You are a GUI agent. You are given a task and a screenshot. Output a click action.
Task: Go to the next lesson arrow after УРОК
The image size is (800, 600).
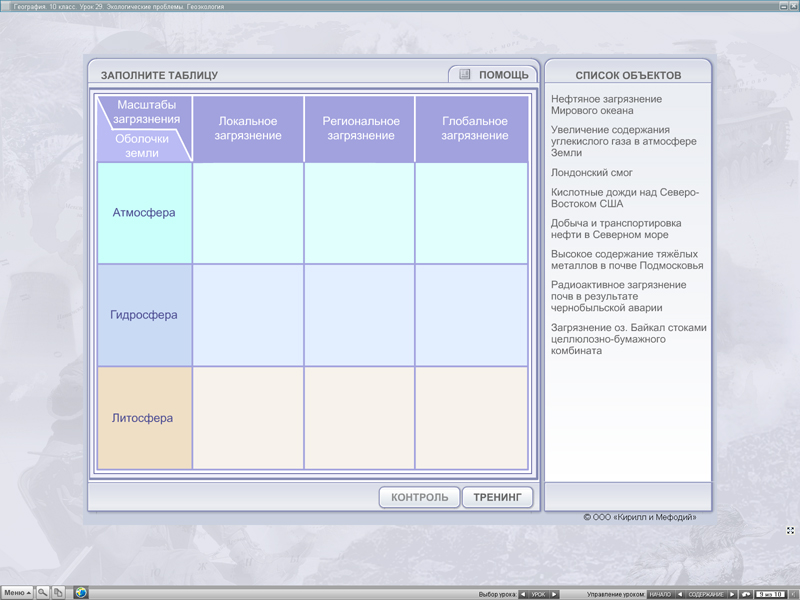pos(554,594)
